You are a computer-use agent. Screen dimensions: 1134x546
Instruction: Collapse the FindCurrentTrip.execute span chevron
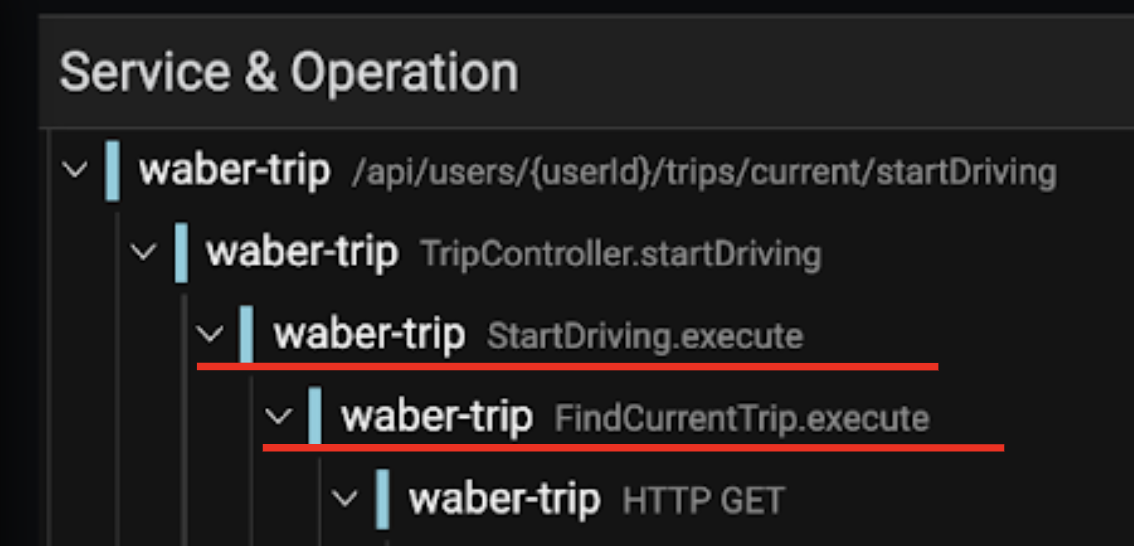(x=279, y=416)
